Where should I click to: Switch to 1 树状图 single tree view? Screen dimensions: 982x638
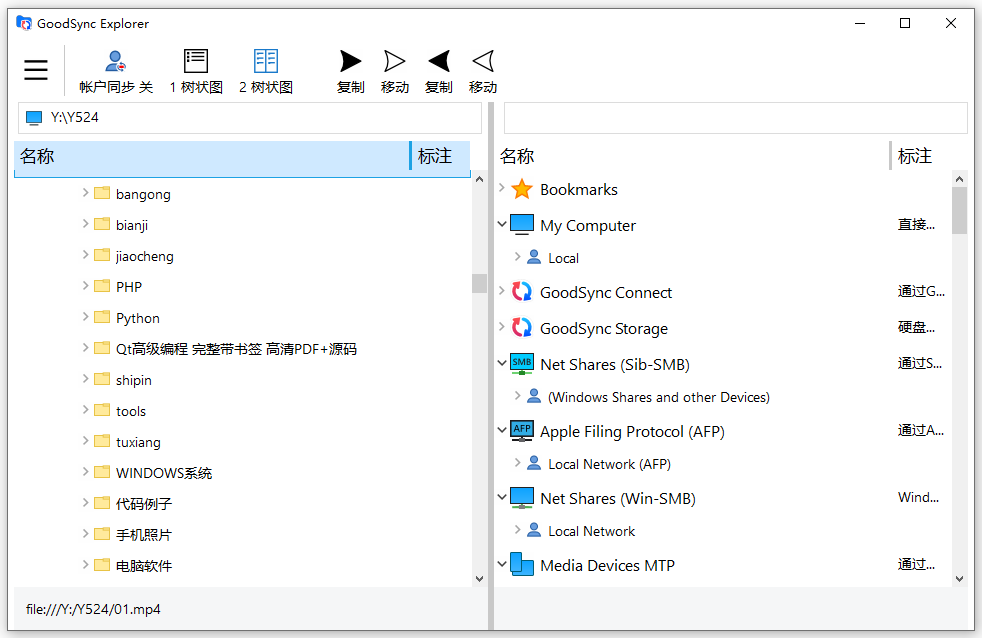coord(196,72)
